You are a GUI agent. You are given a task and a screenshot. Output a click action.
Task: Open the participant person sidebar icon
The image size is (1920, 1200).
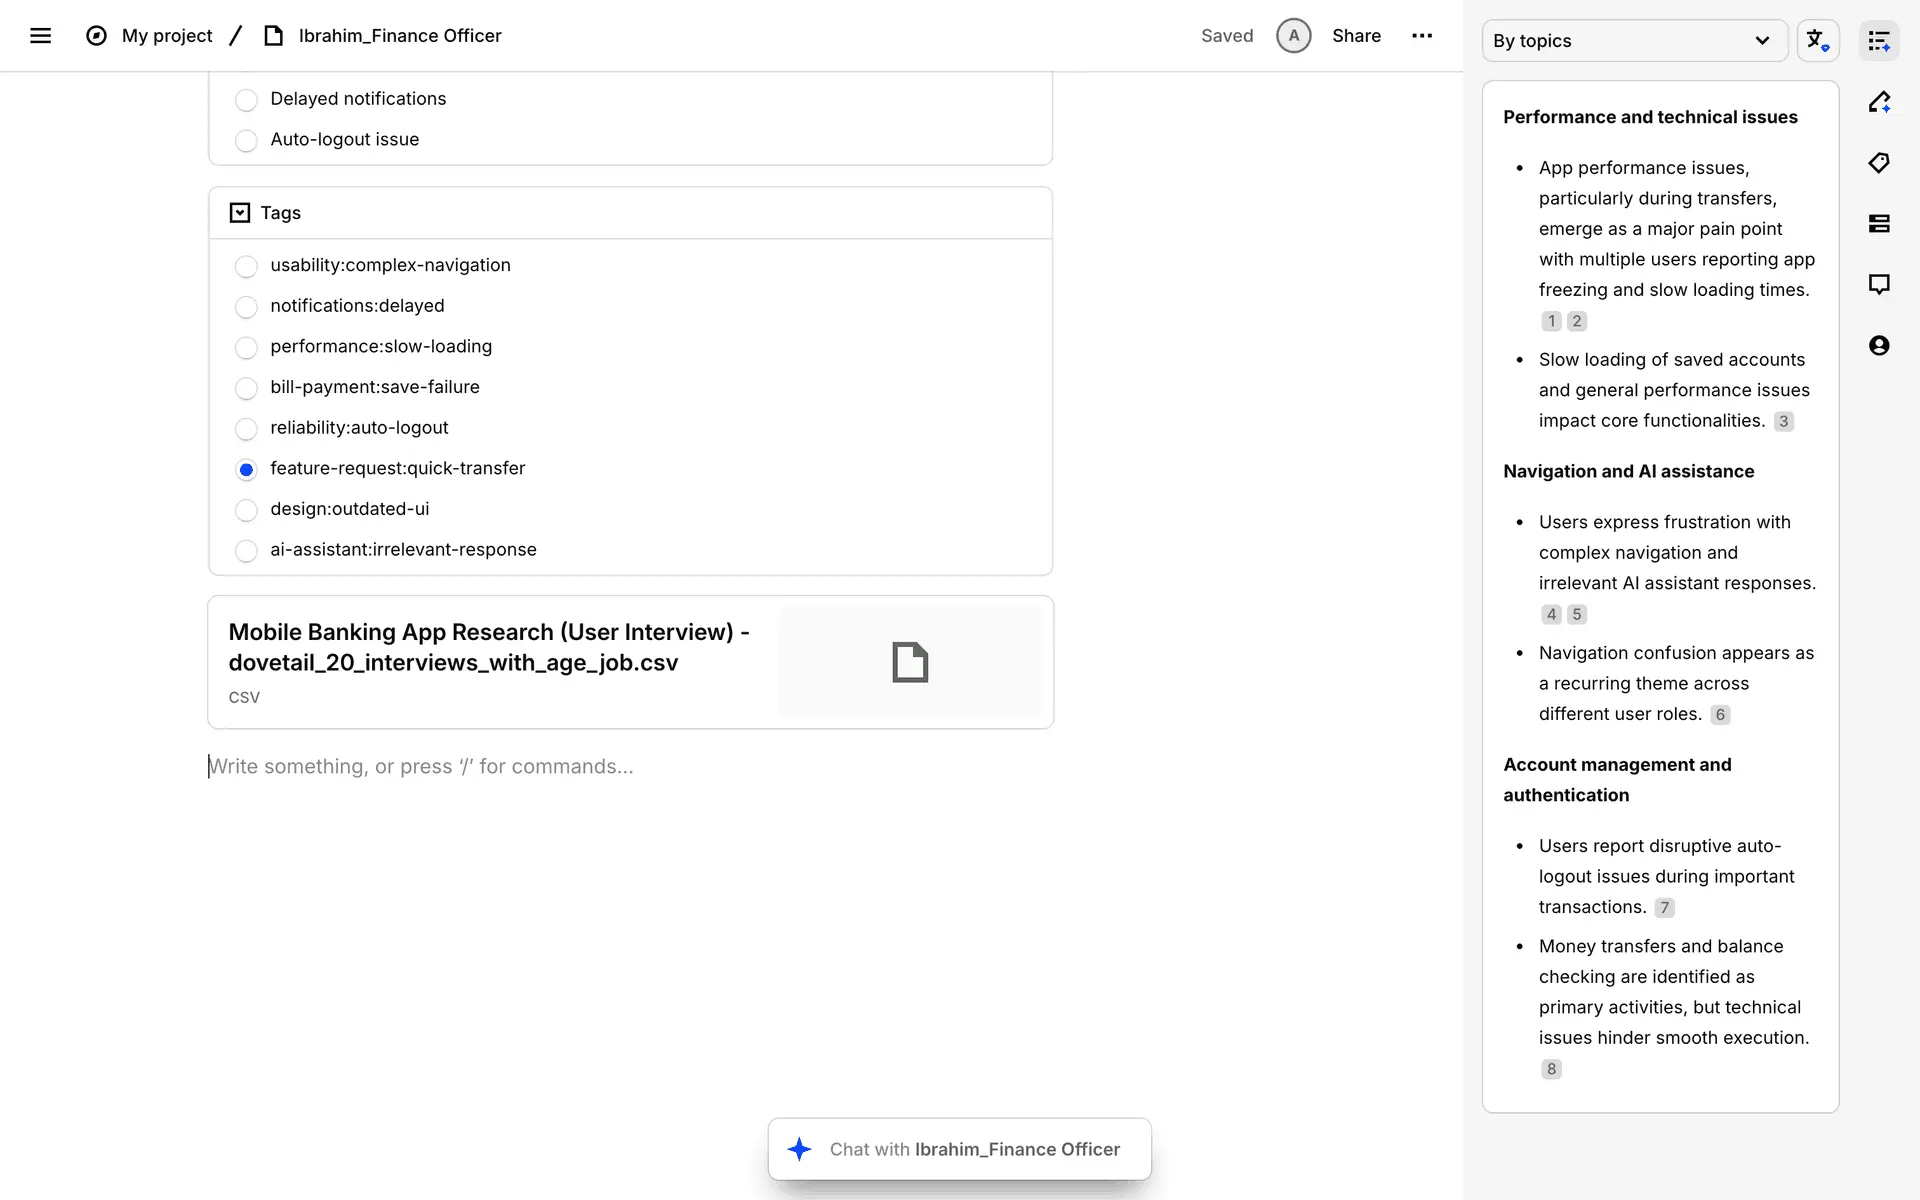point(1879,346)
